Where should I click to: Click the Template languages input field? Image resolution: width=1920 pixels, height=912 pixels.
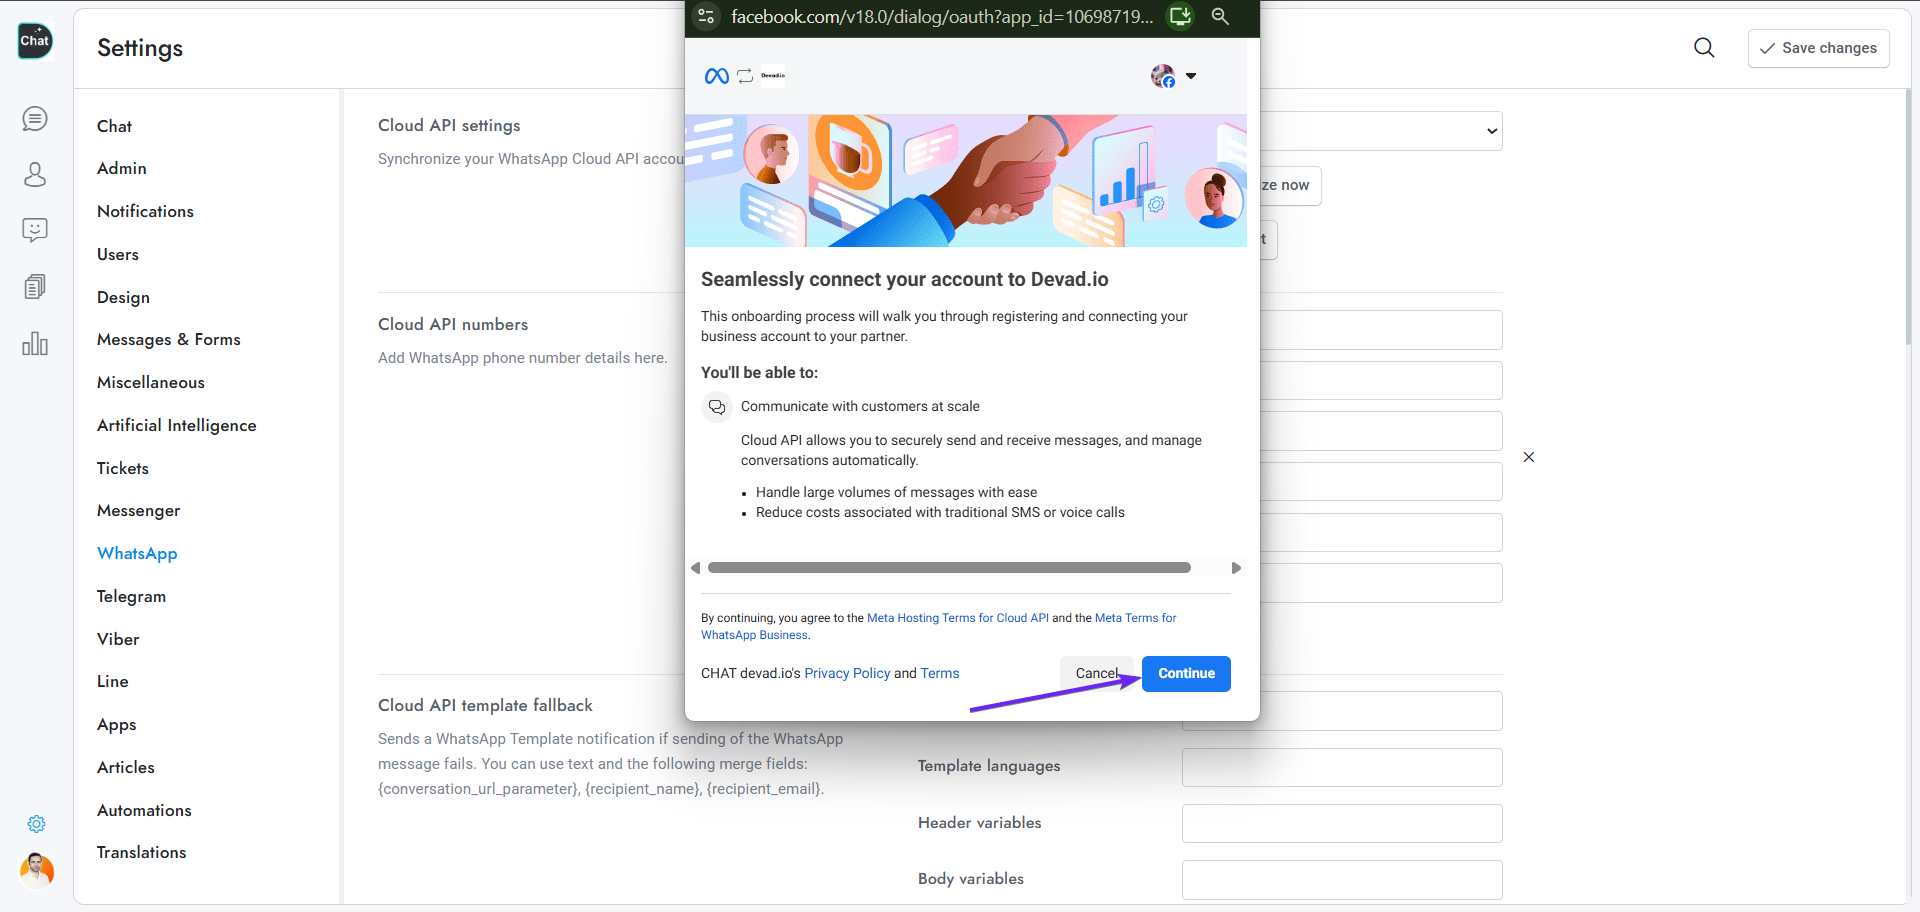(1341, 767)
